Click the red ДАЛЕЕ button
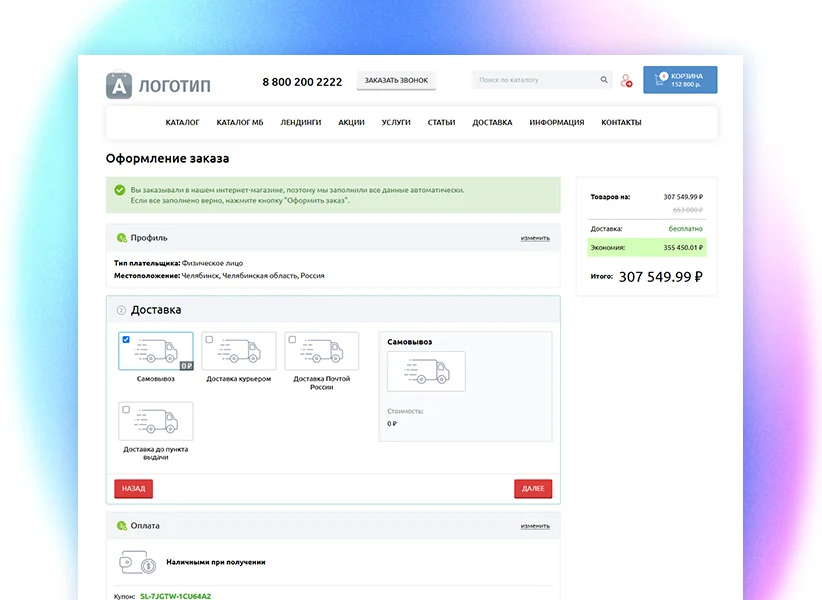822x600 pixels. (533, 488)
